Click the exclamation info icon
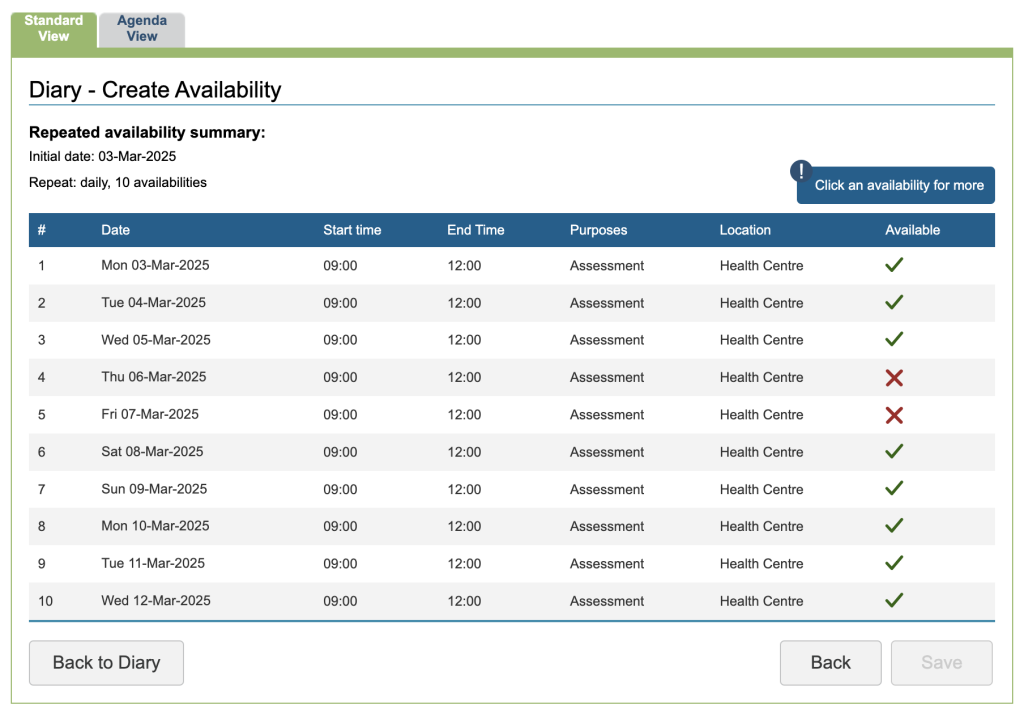 (801, 171)
